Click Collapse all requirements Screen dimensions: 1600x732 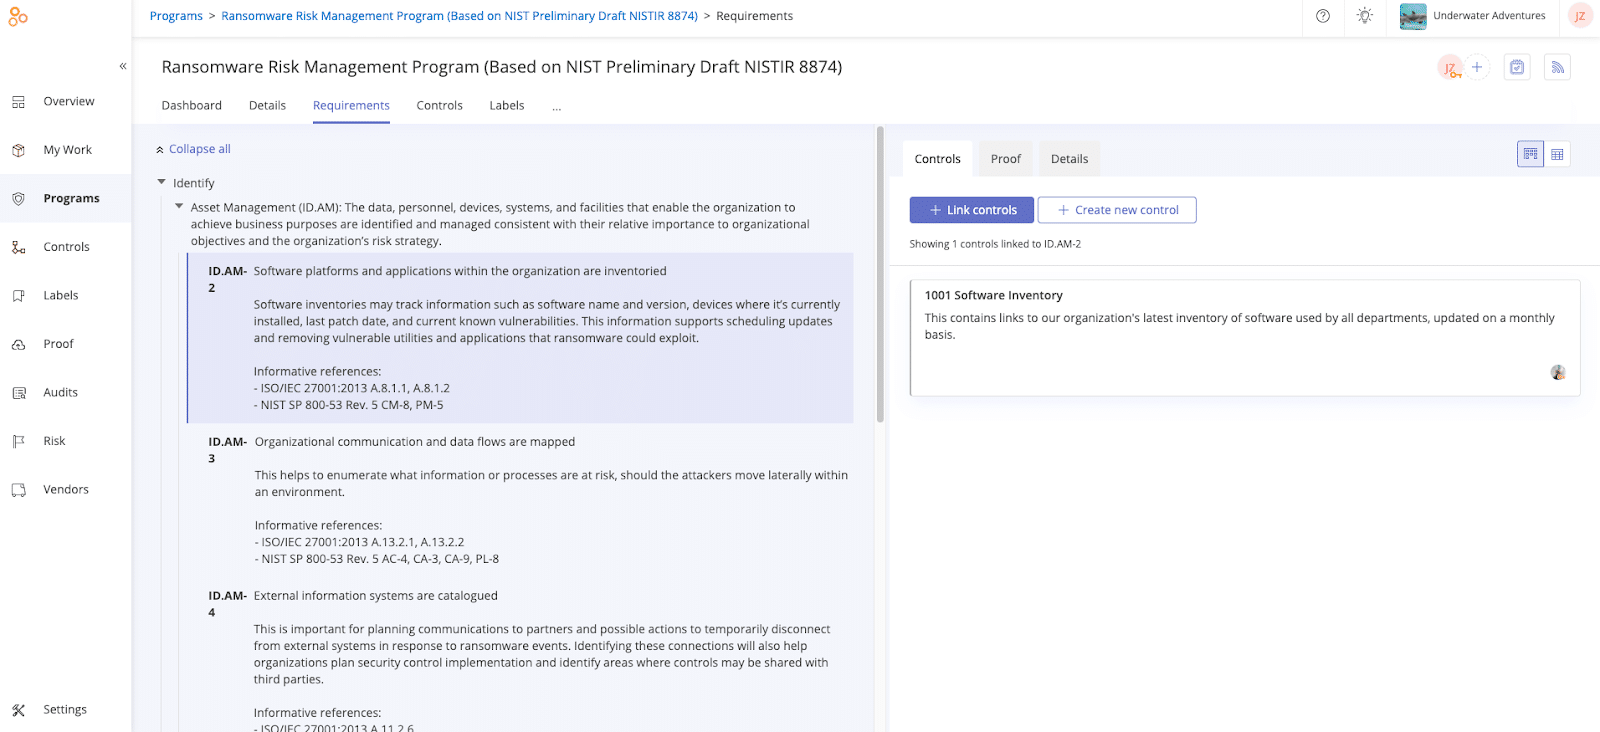pos(193,149)
